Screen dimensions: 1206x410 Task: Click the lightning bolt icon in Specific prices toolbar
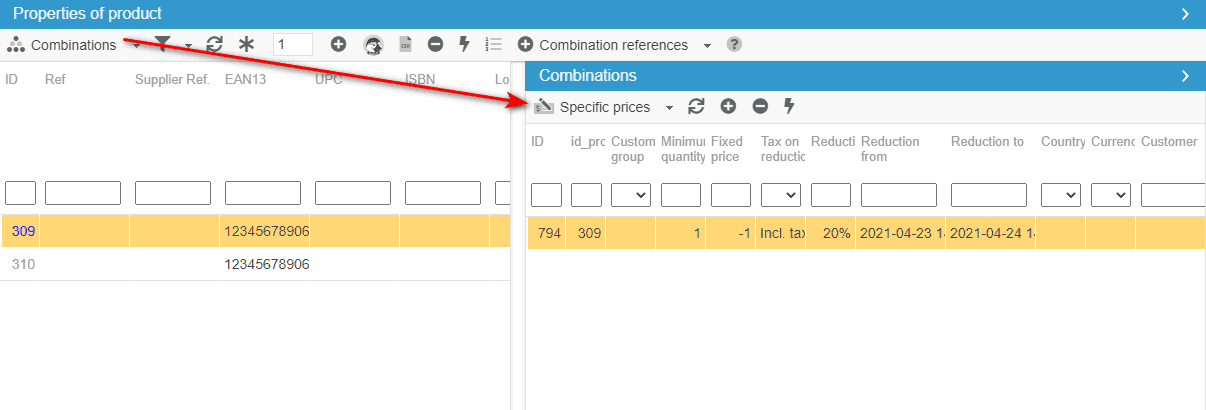coord(789,106)
